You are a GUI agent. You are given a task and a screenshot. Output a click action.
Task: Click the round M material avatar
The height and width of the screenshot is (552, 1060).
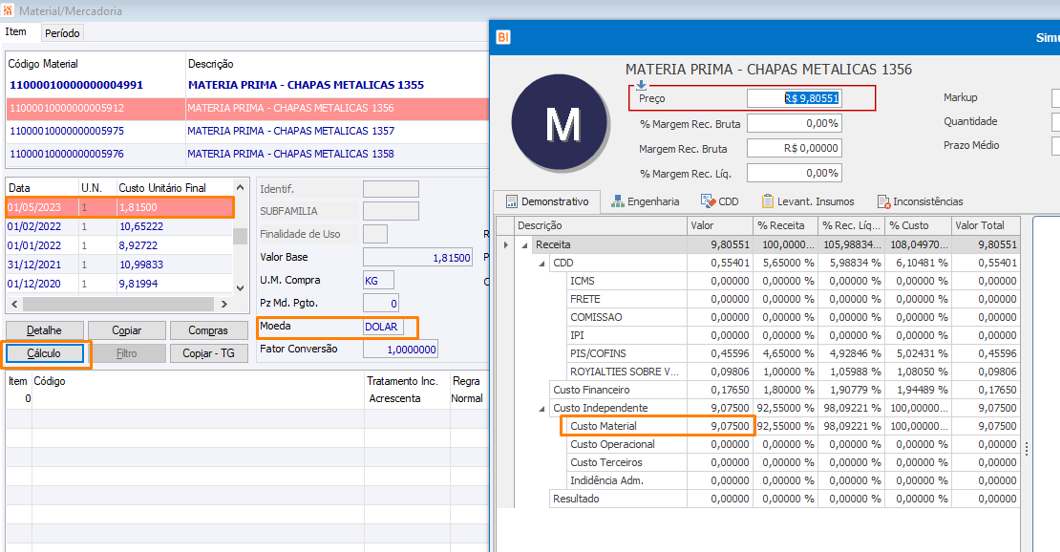pyautogui.click(x=560, y=123)
